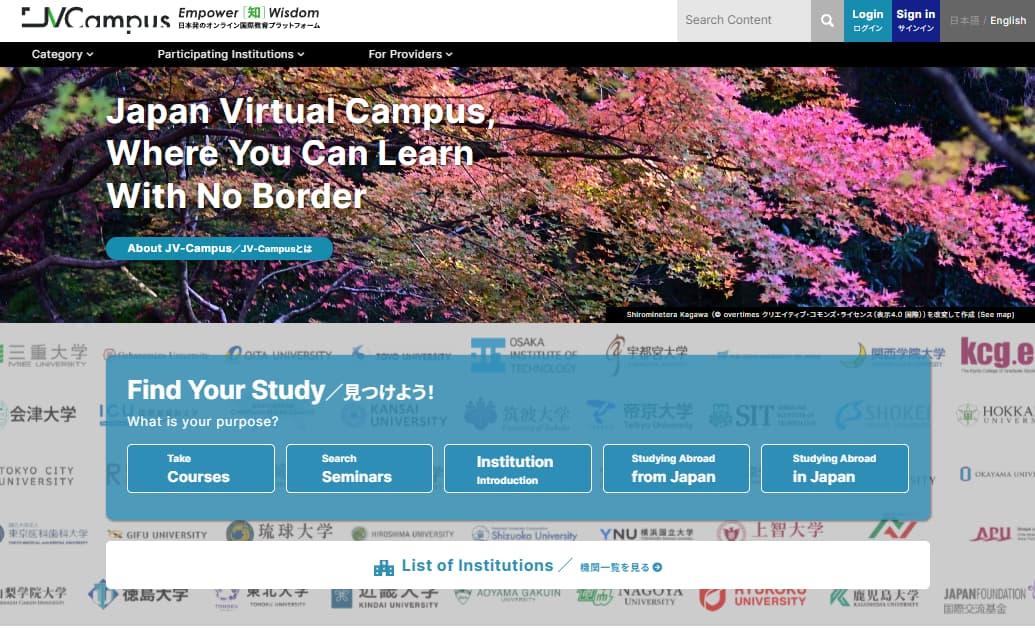Switch language to 日本語
Image resolution: width=1035 pixels, height=628 pixels.
(966, 20)
